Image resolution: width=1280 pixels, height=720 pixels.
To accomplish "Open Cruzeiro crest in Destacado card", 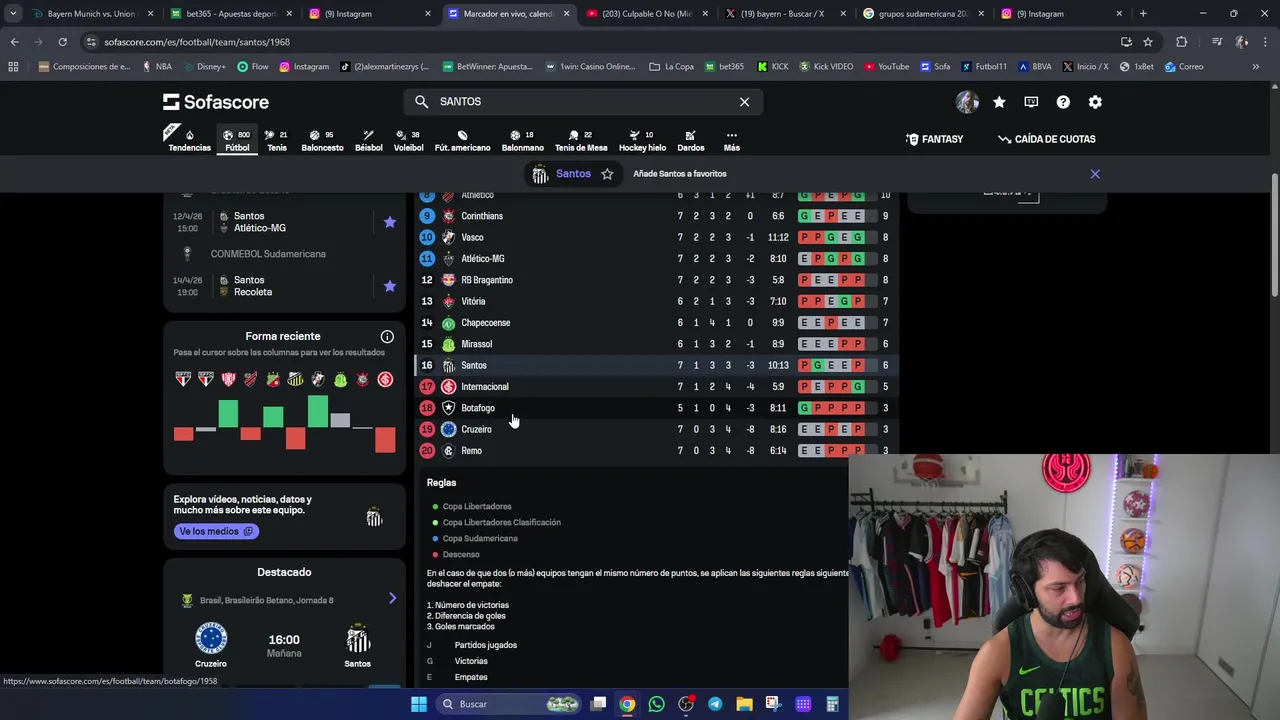I will pyautogui.click(x=211, y=638).
